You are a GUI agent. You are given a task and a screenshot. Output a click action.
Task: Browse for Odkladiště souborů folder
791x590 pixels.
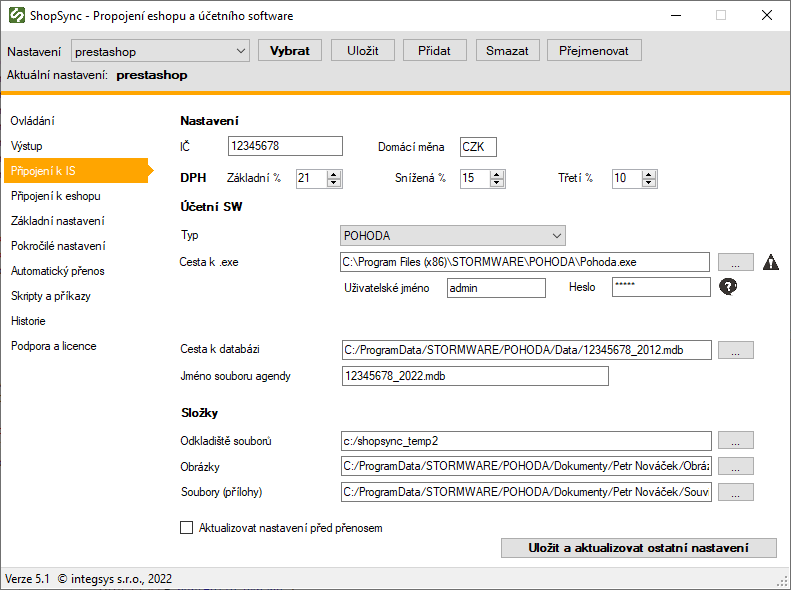(x=735, y=441)
